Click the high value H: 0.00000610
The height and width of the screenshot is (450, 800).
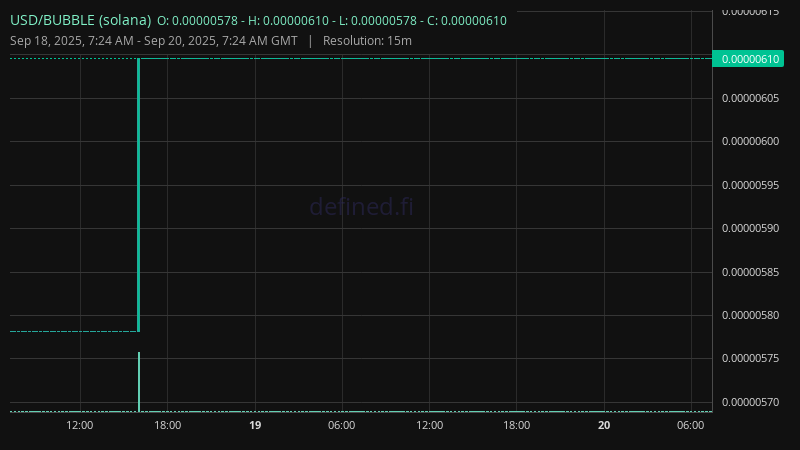(x=288, y=21)
